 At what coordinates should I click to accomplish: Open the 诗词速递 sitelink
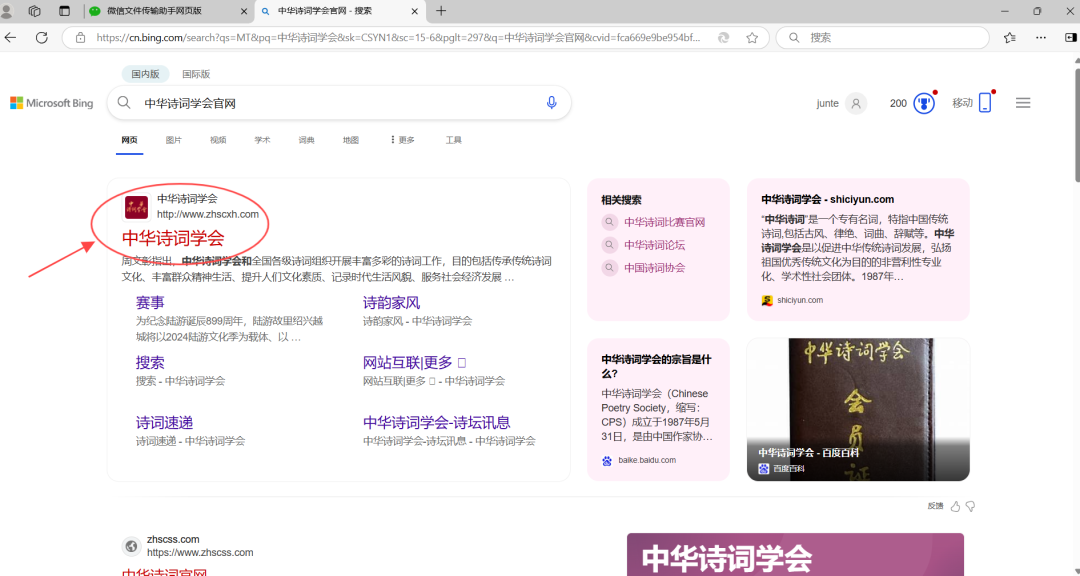pos(164,422)
